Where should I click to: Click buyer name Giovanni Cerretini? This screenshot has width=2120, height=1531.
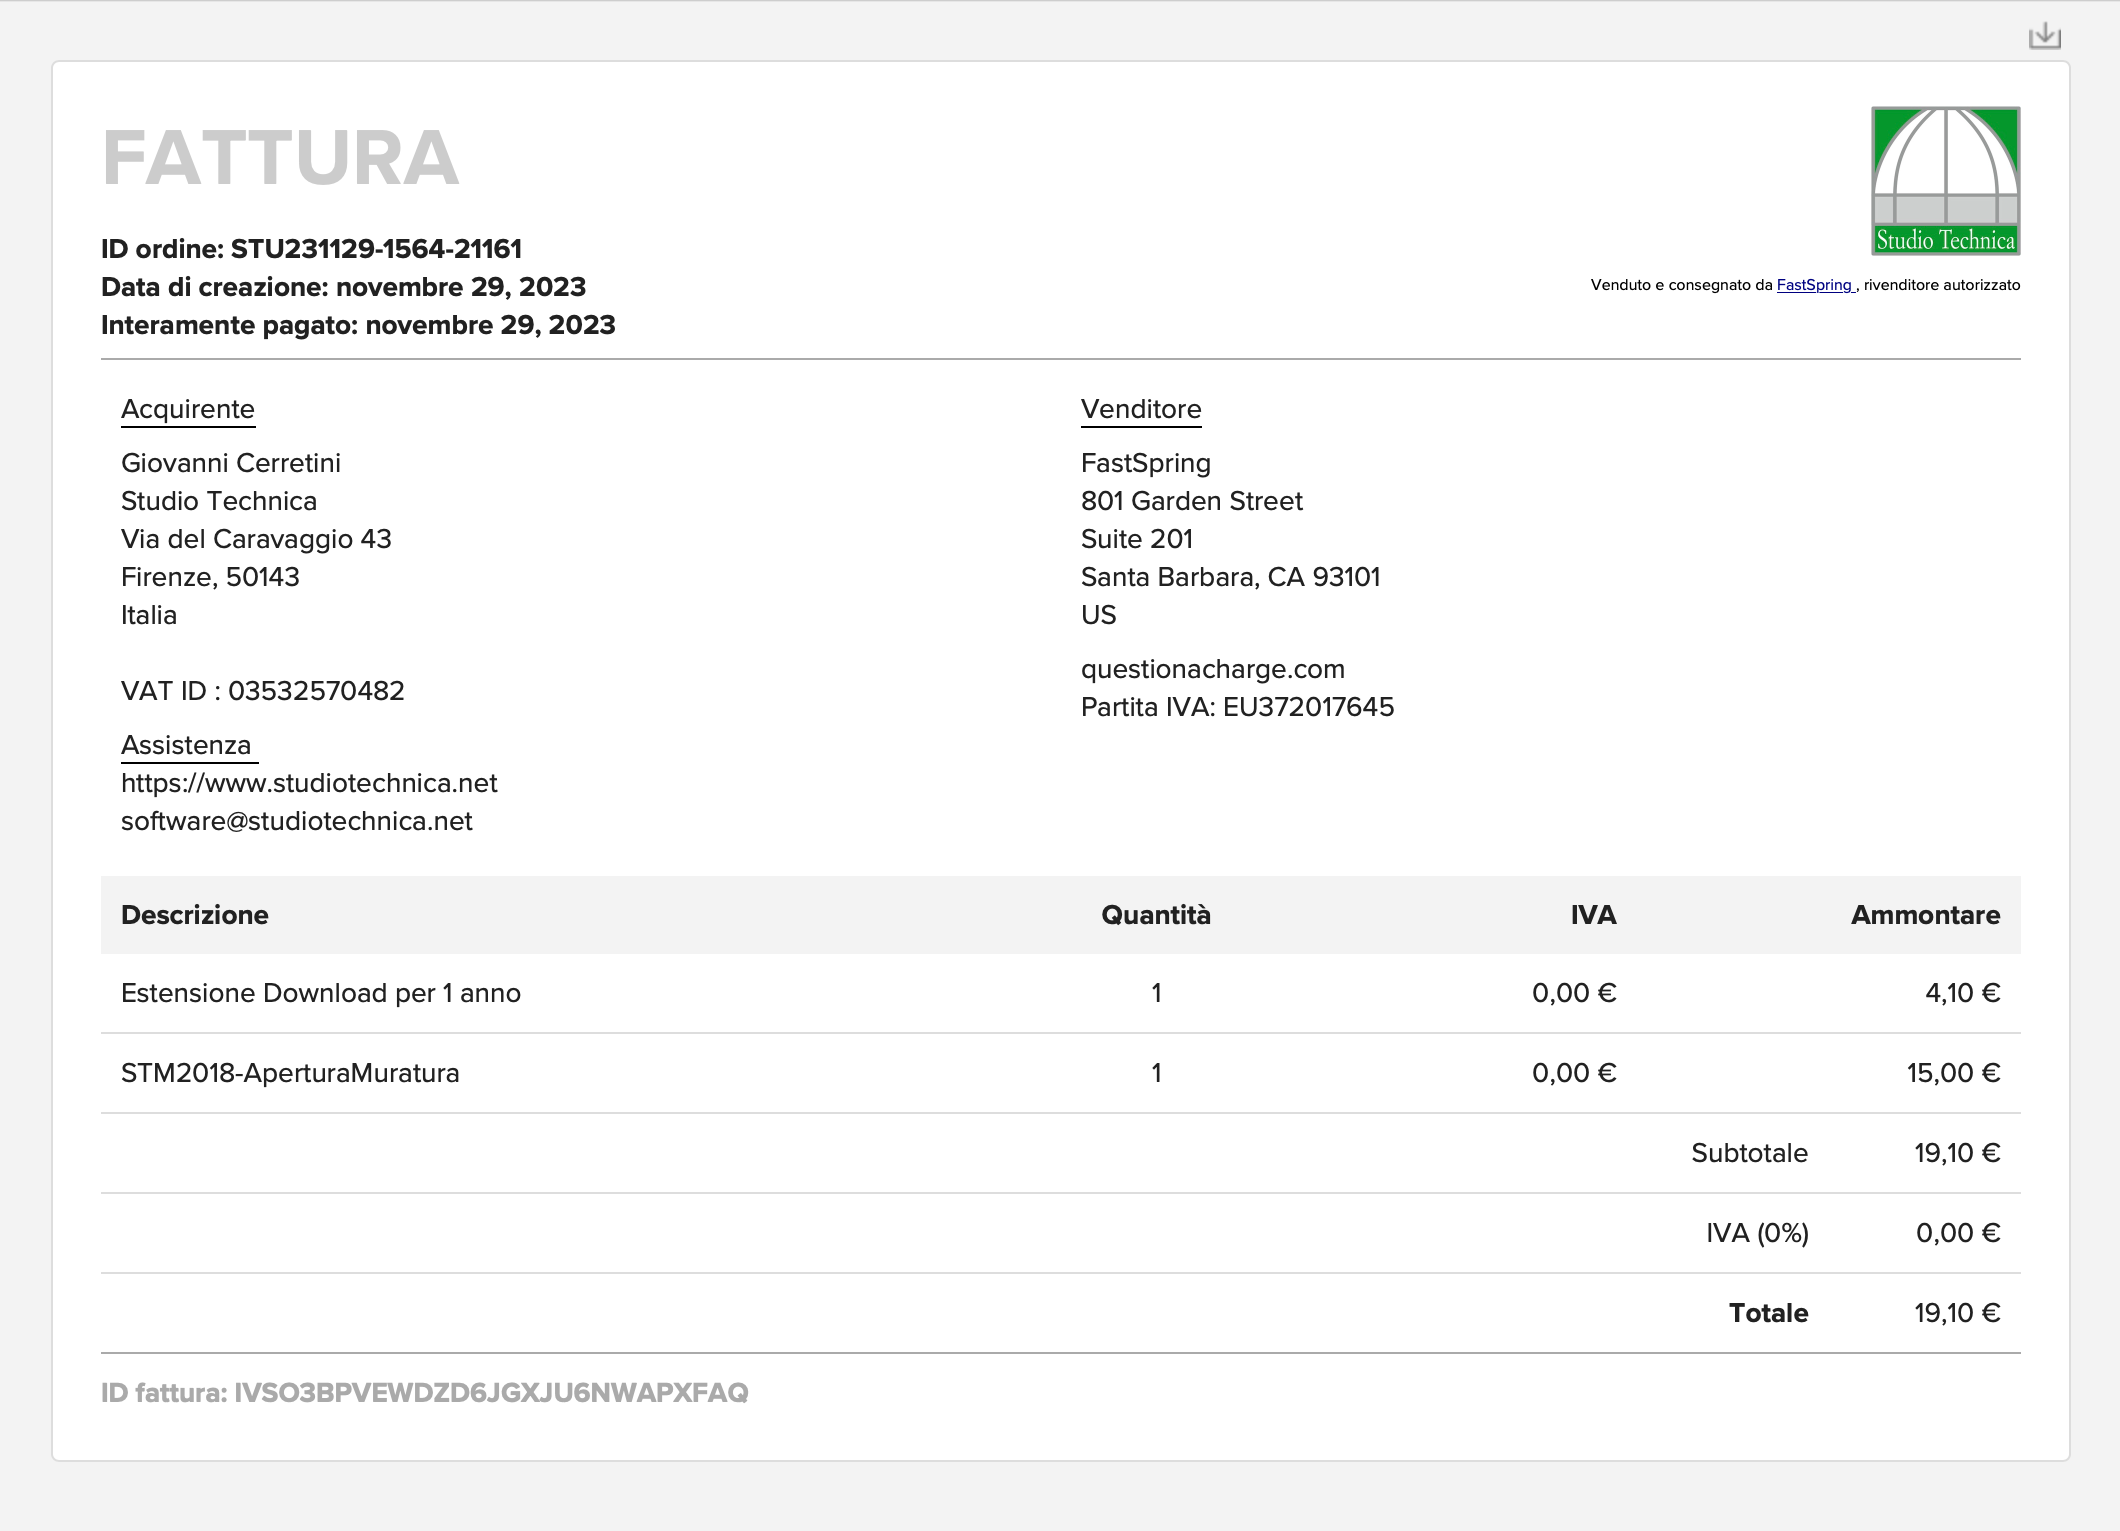pos(231,463)
